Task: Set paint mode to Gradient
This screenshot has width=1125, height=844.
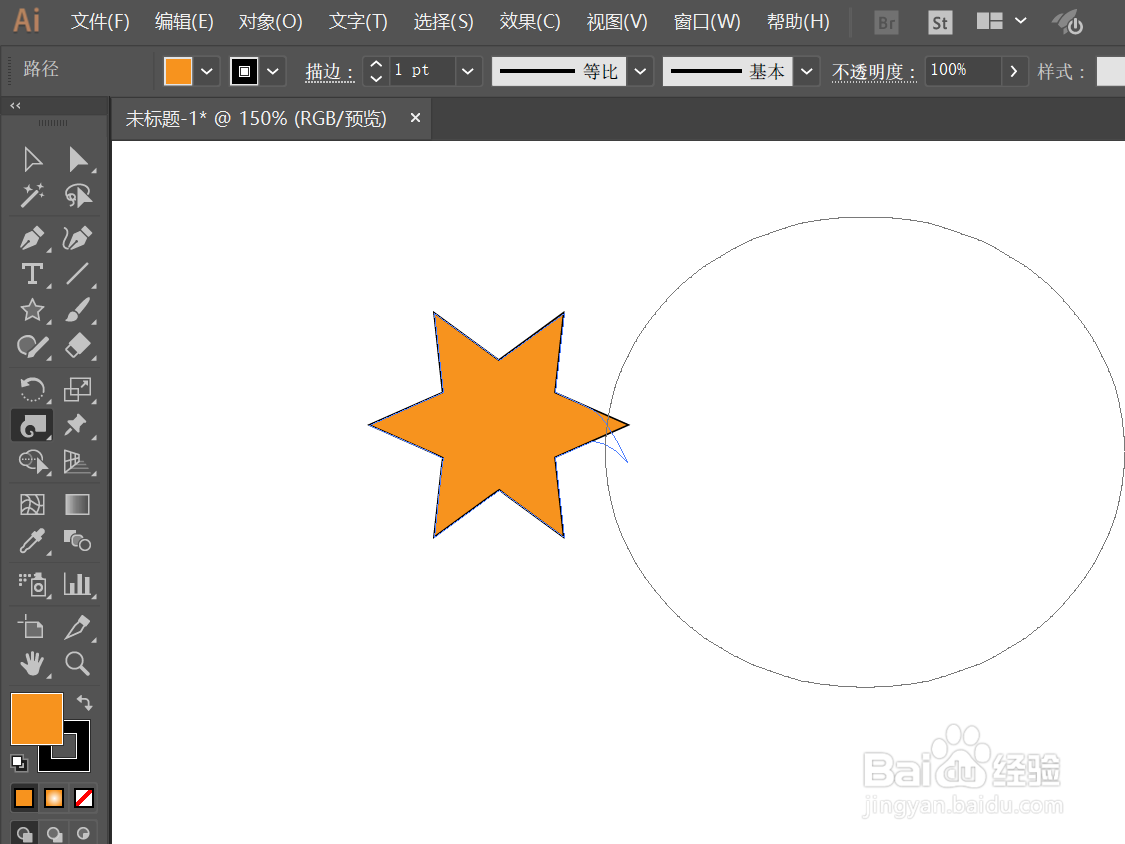Action: pyautogui.click(x=54, y=797)
